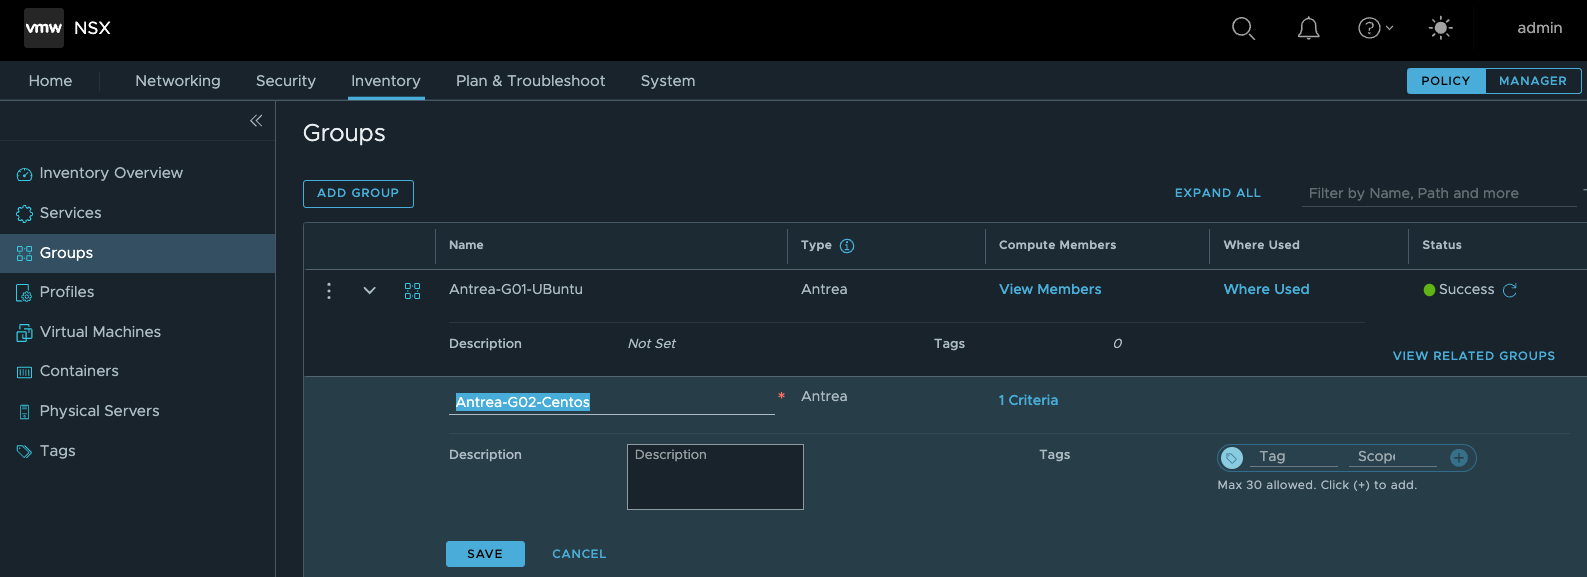The image size is (1587, 577).
Task: Select the Inventory tab
Action: [386, 81]
